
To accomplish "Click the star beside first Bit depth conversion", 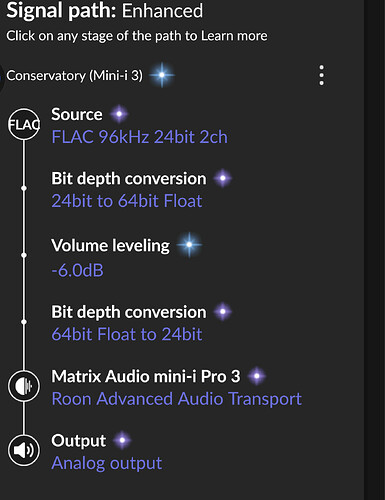I will 223,178.
